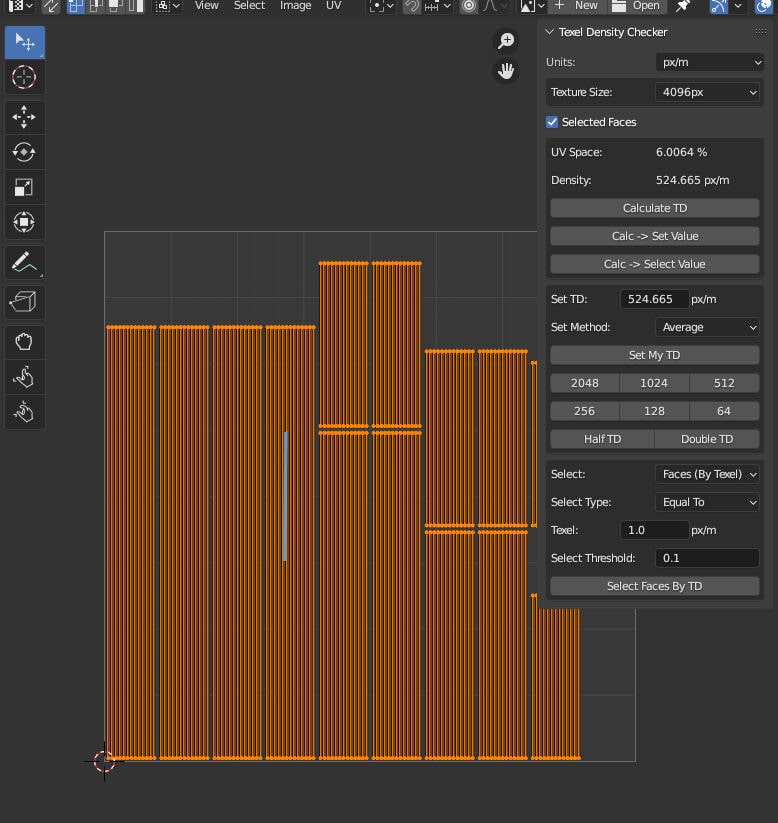Set texel density preset 64
778x823 pixels.
[724, 411]
